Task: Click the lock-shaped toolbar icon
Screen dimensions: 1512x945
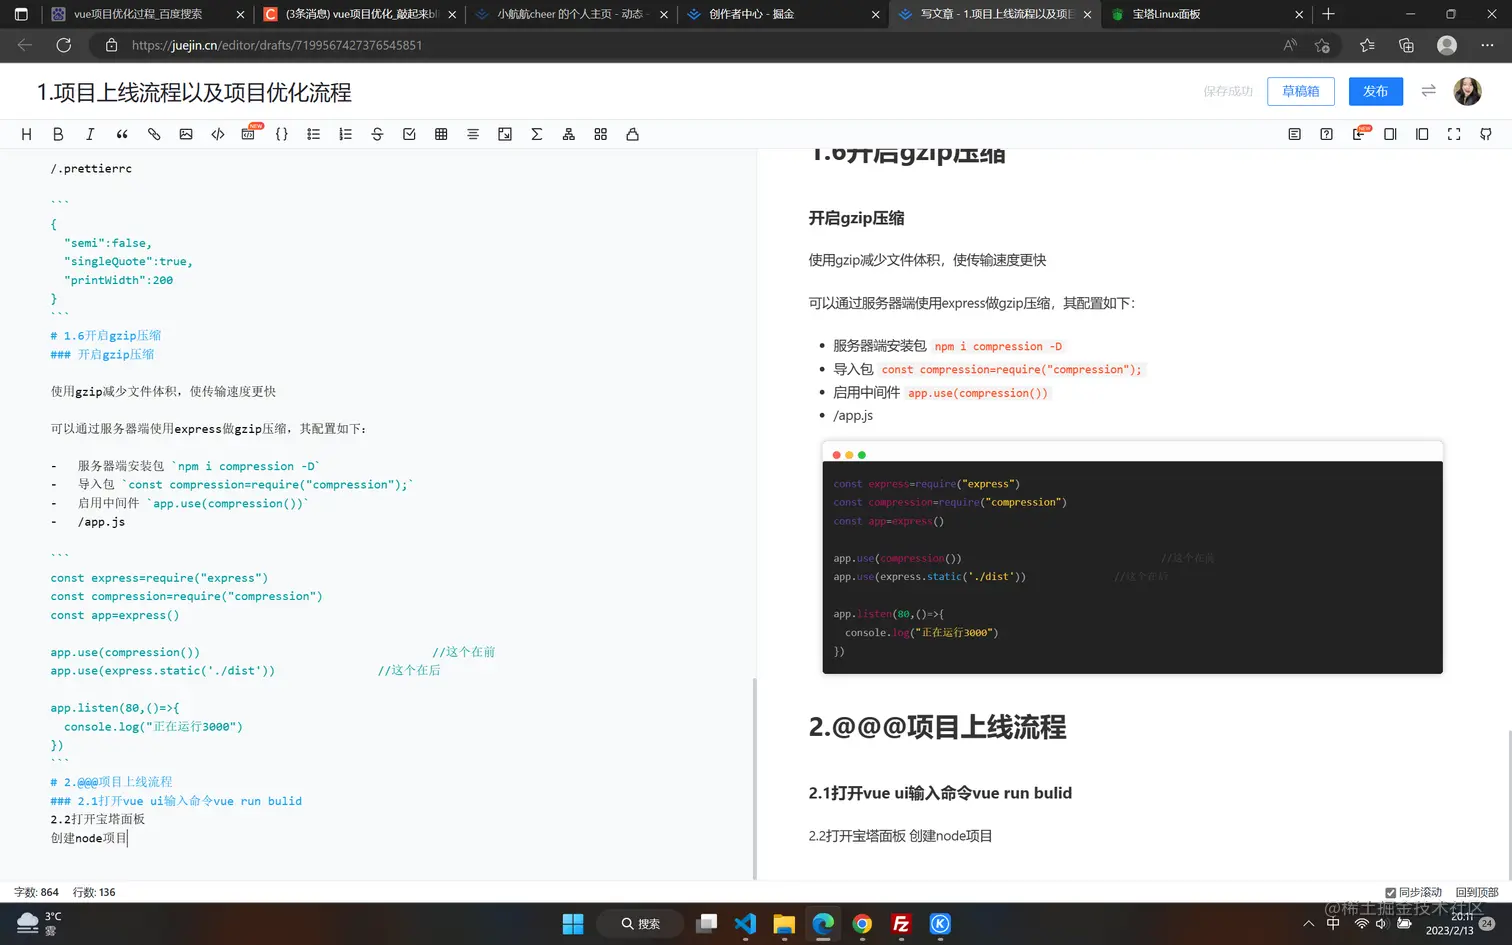Action: click(633, 134)
